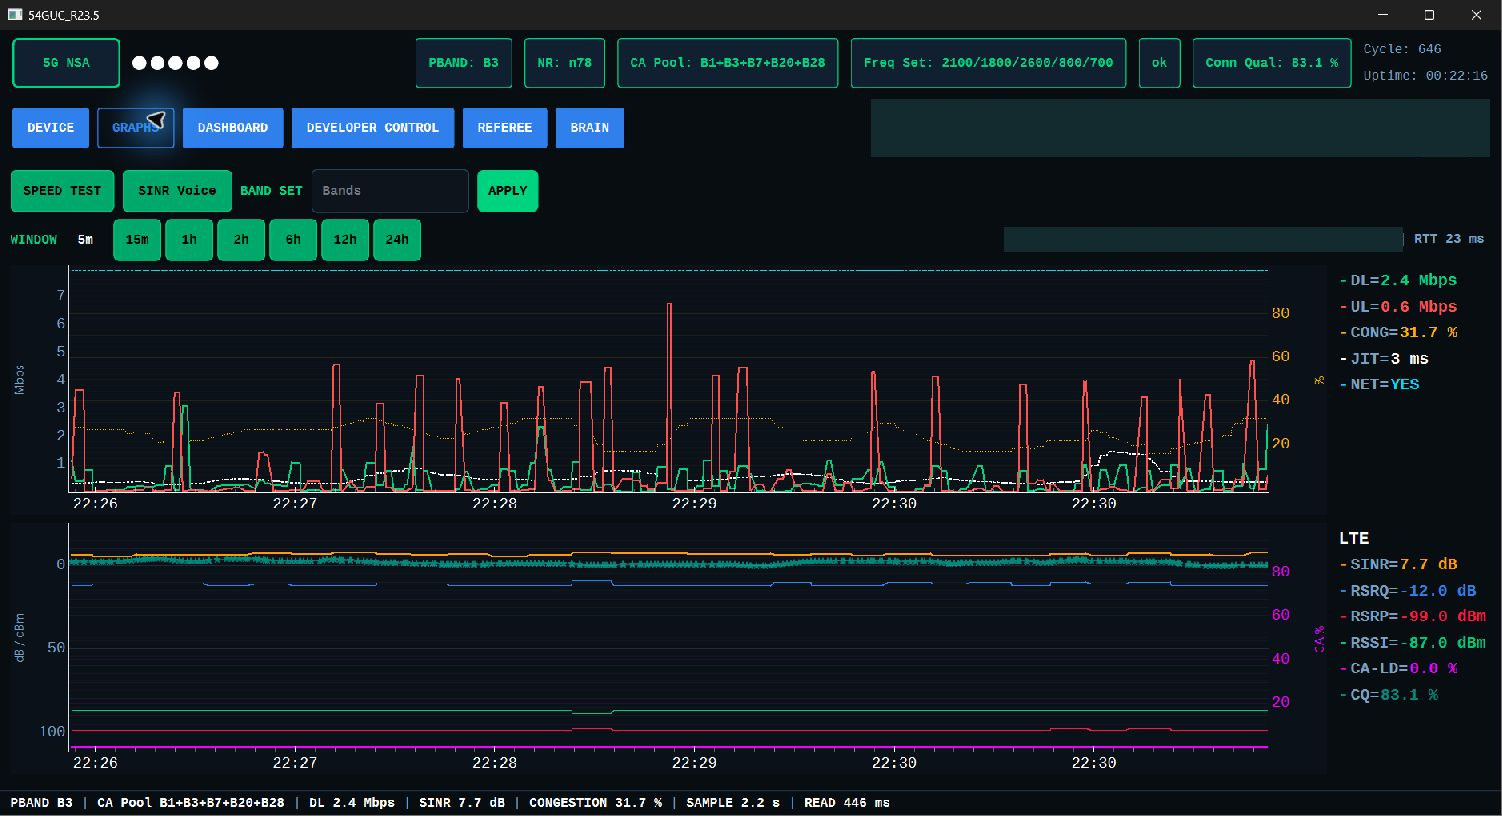Click the CONG=31.7 % legend entry

point(1399,333)
